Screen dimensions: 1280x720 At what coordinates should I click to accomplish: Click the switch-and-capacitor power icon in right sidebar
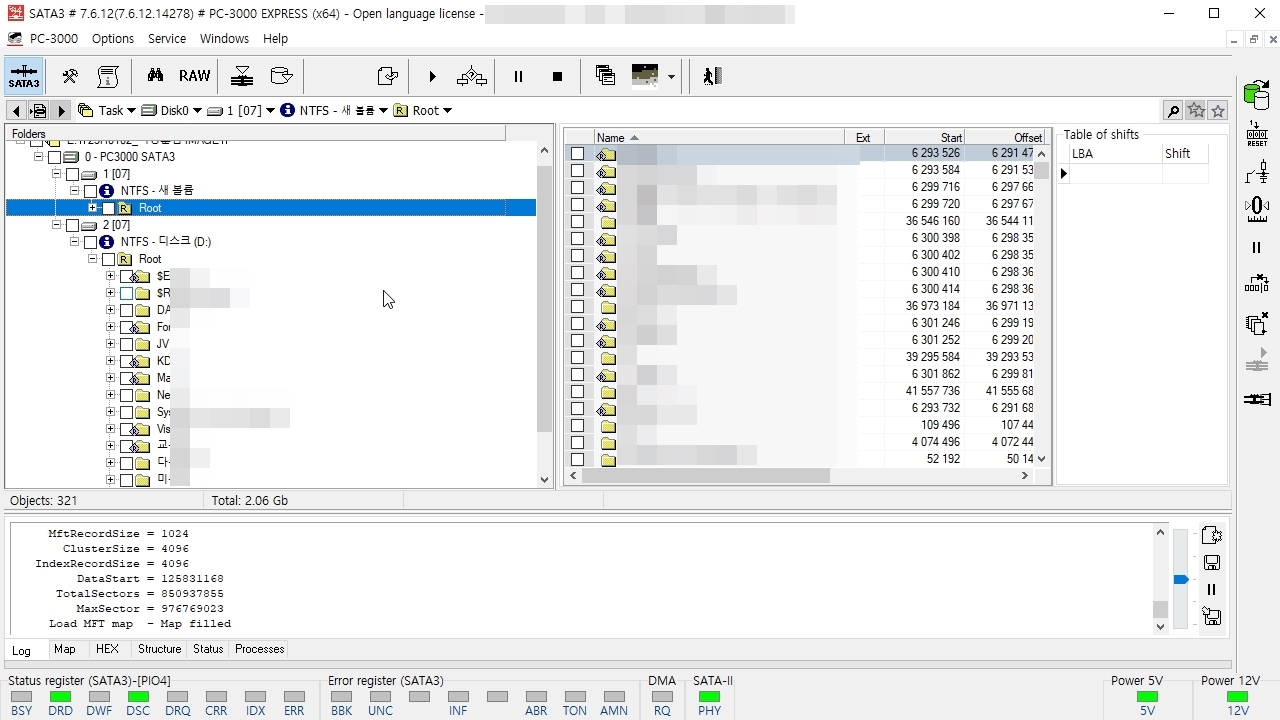1257,171
